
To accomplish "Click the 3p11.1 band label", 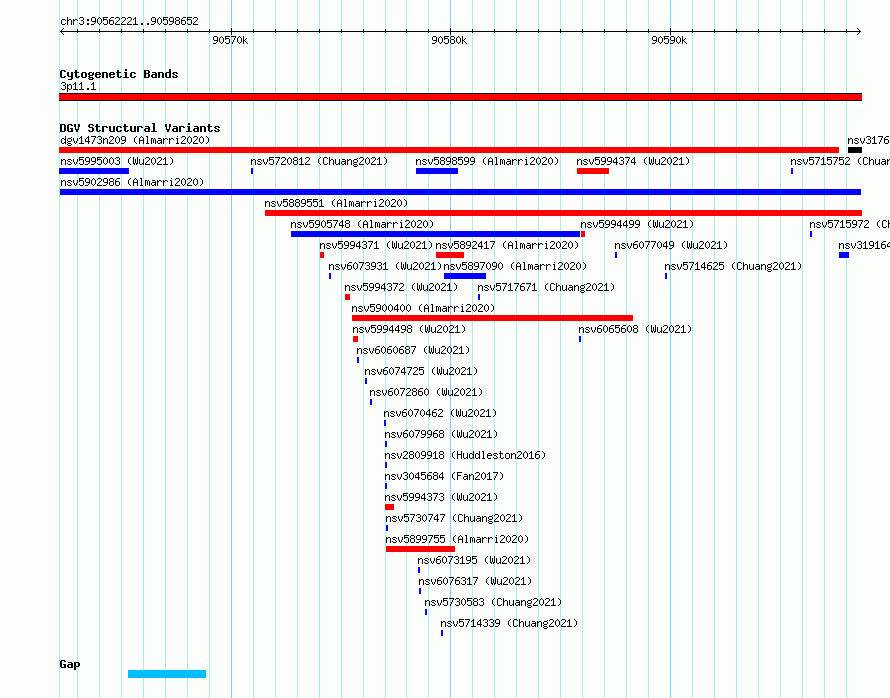I will point(78,86).
